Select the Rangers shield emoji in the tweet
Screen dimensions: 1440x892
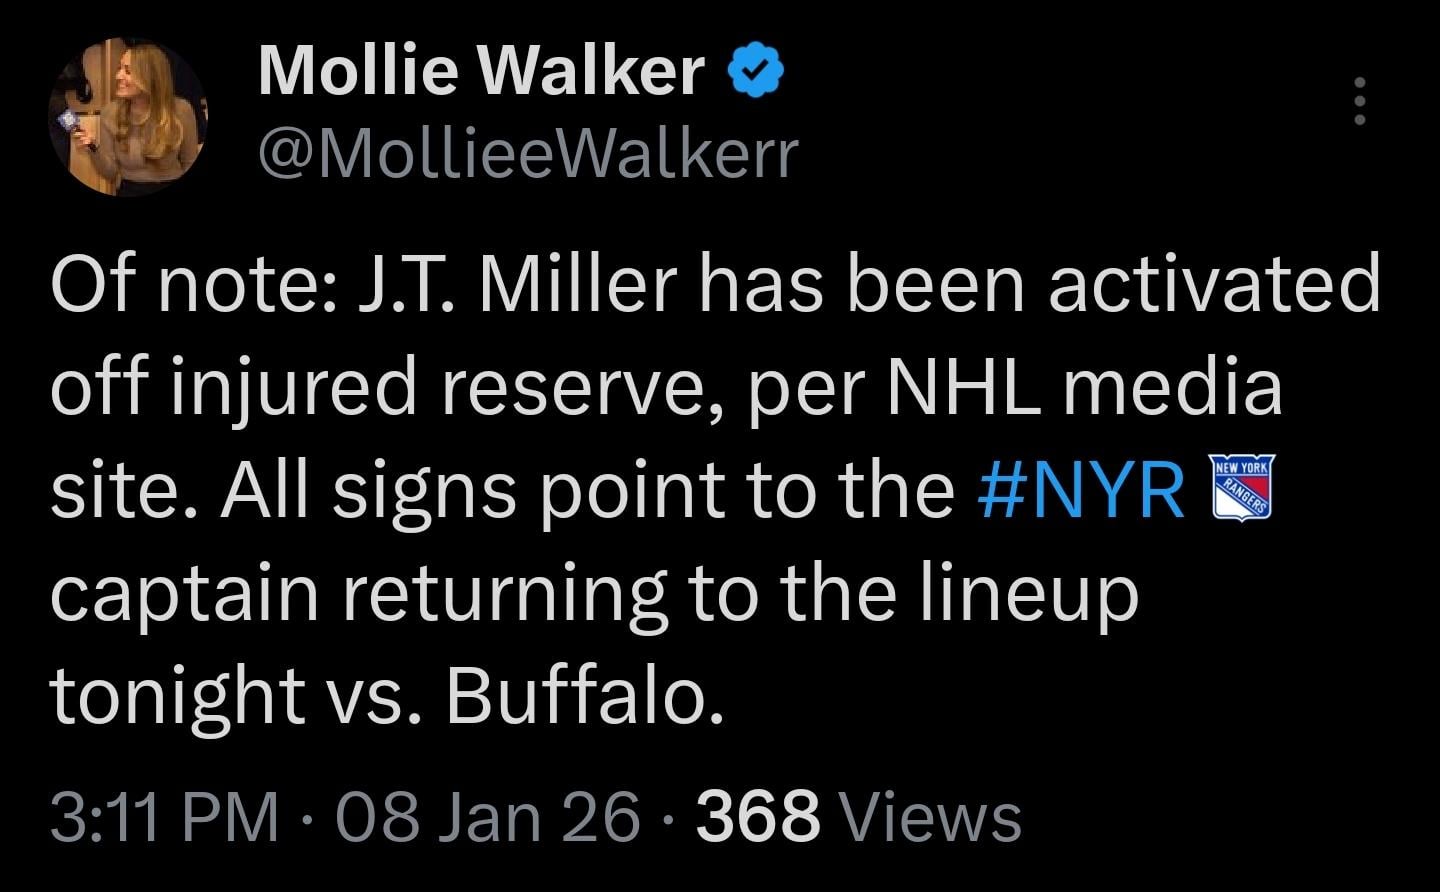click(x=1240, y=489)
